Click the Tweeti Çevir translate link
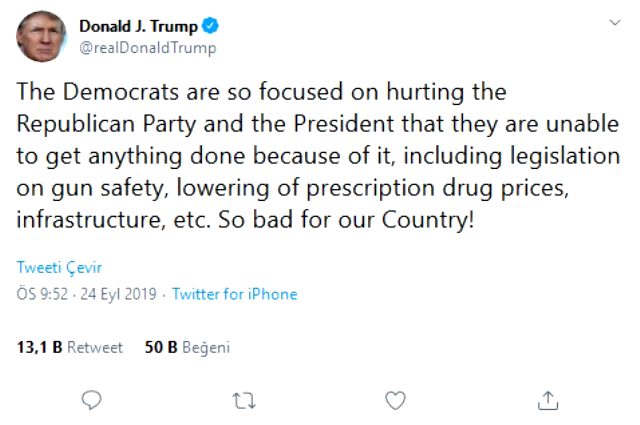 pos(59,267)
